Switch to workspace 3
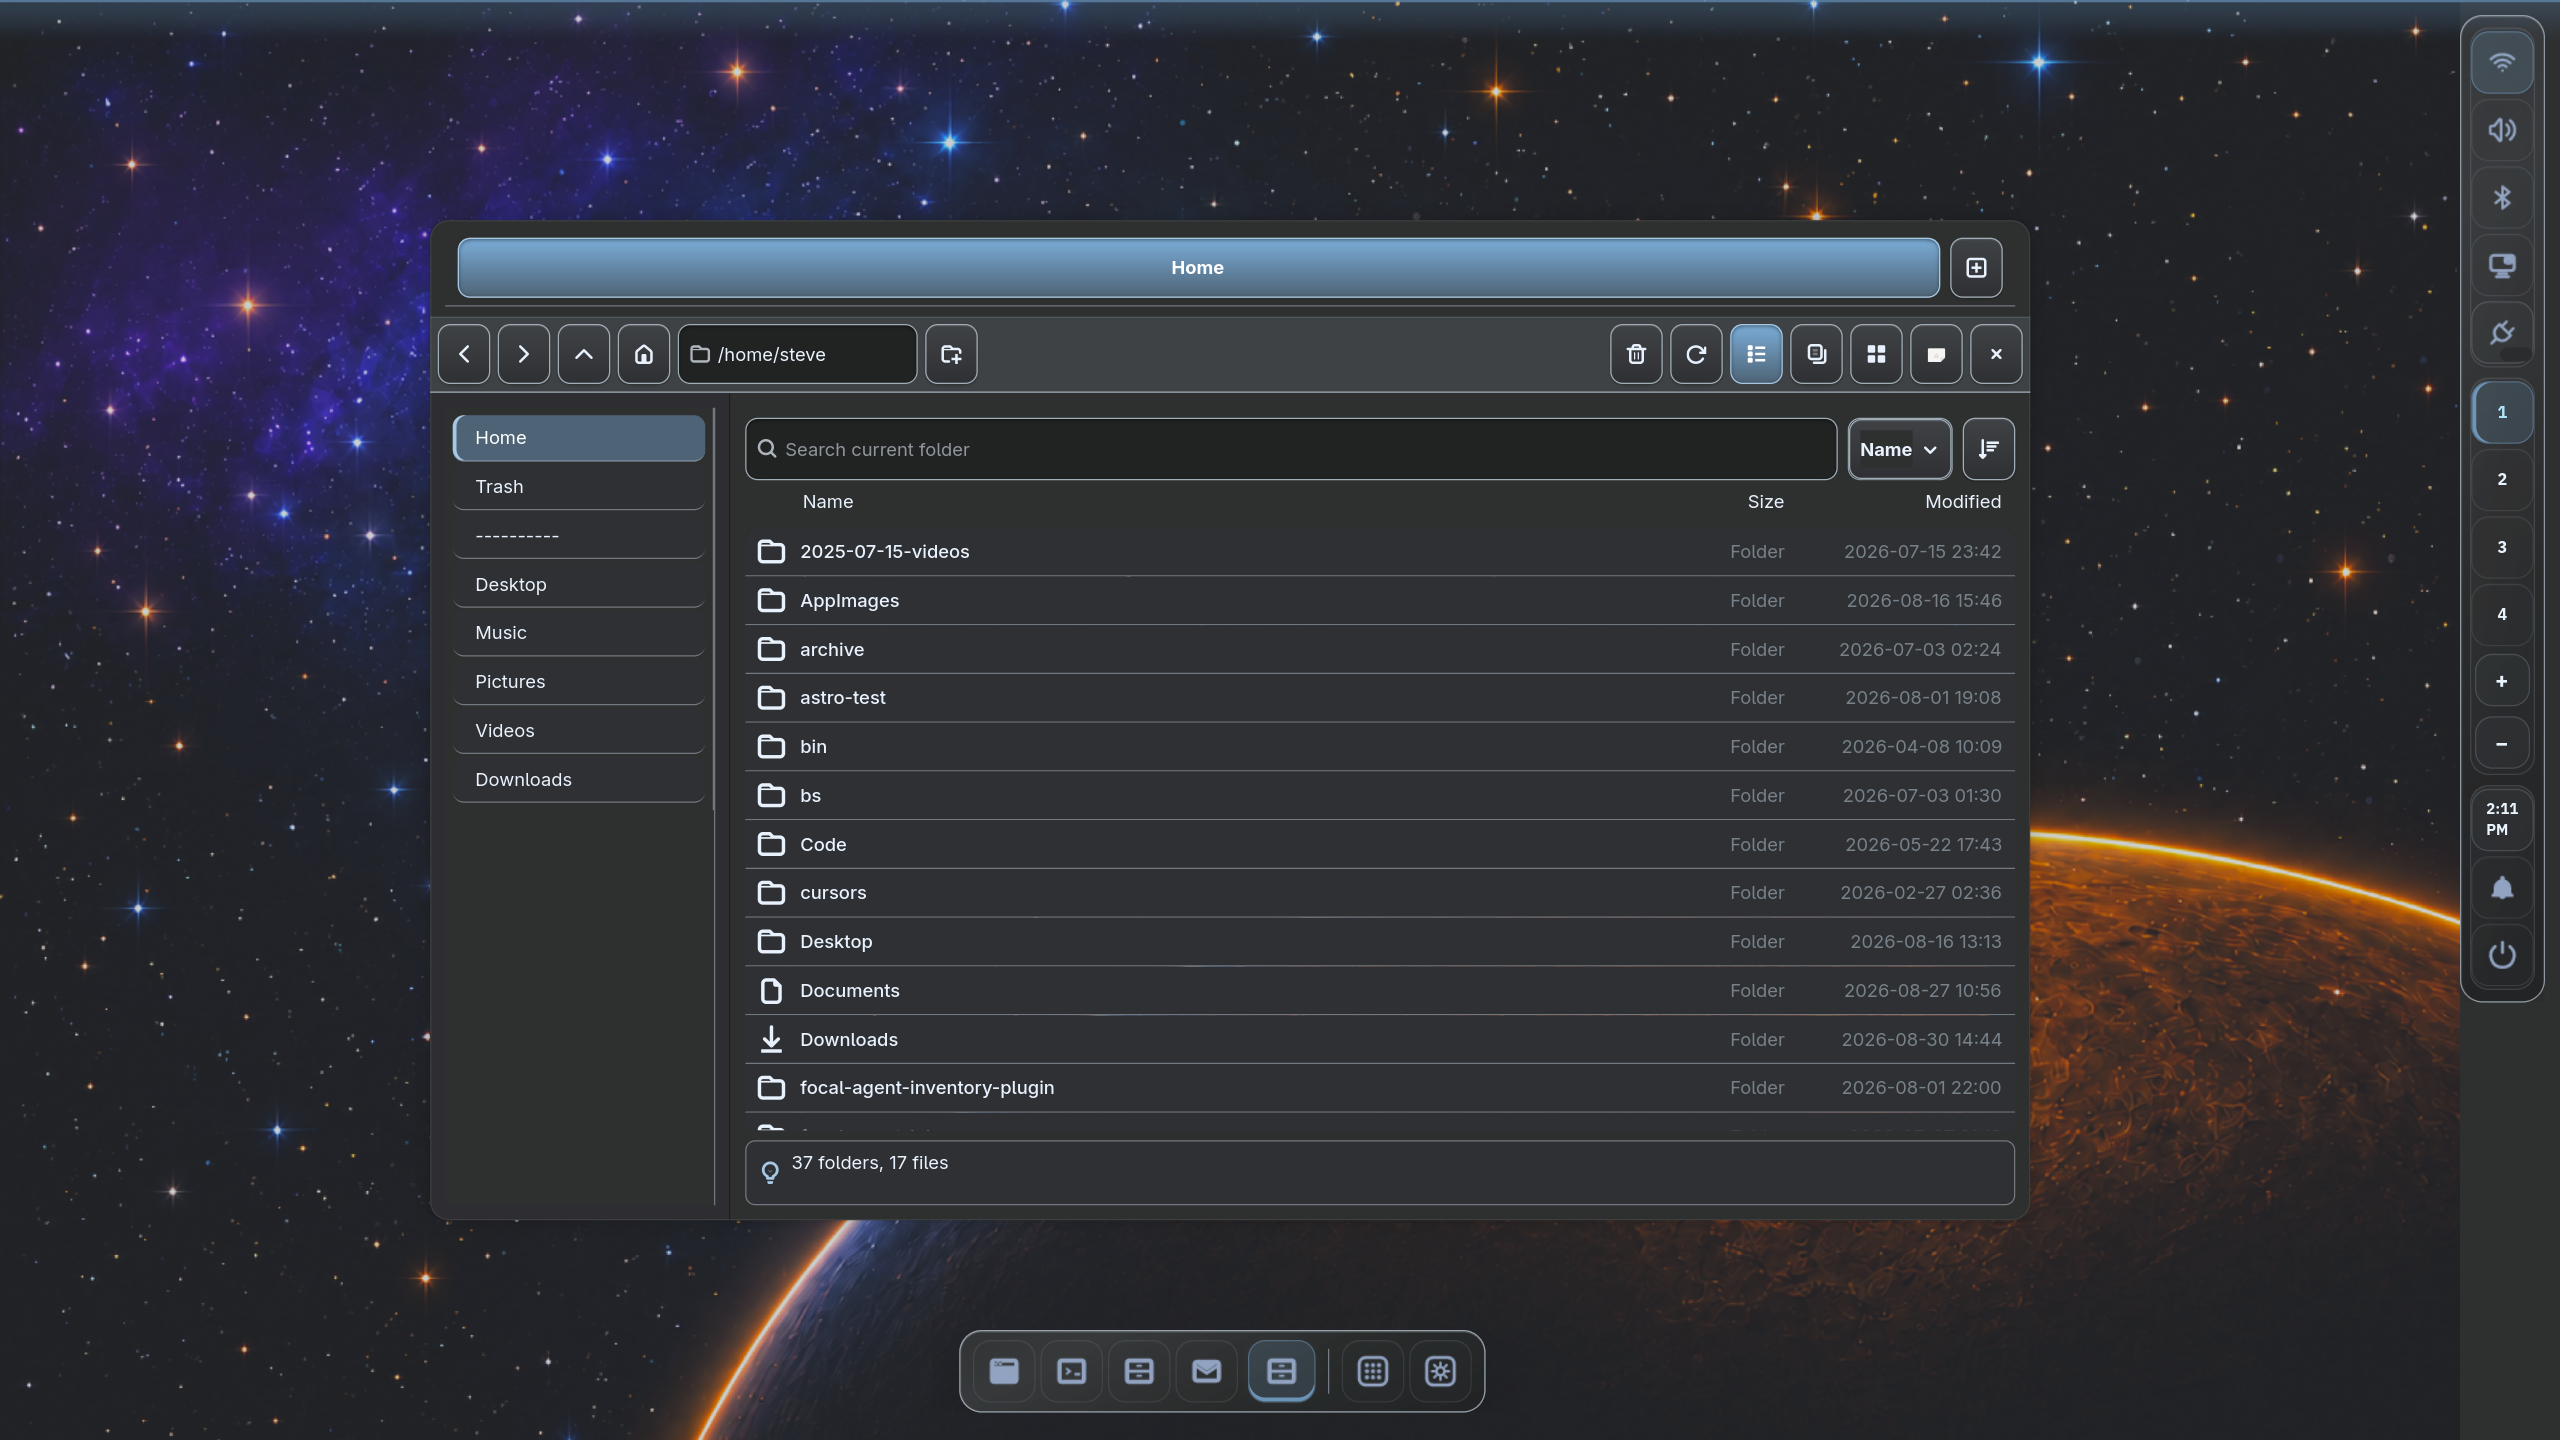 2502,547
